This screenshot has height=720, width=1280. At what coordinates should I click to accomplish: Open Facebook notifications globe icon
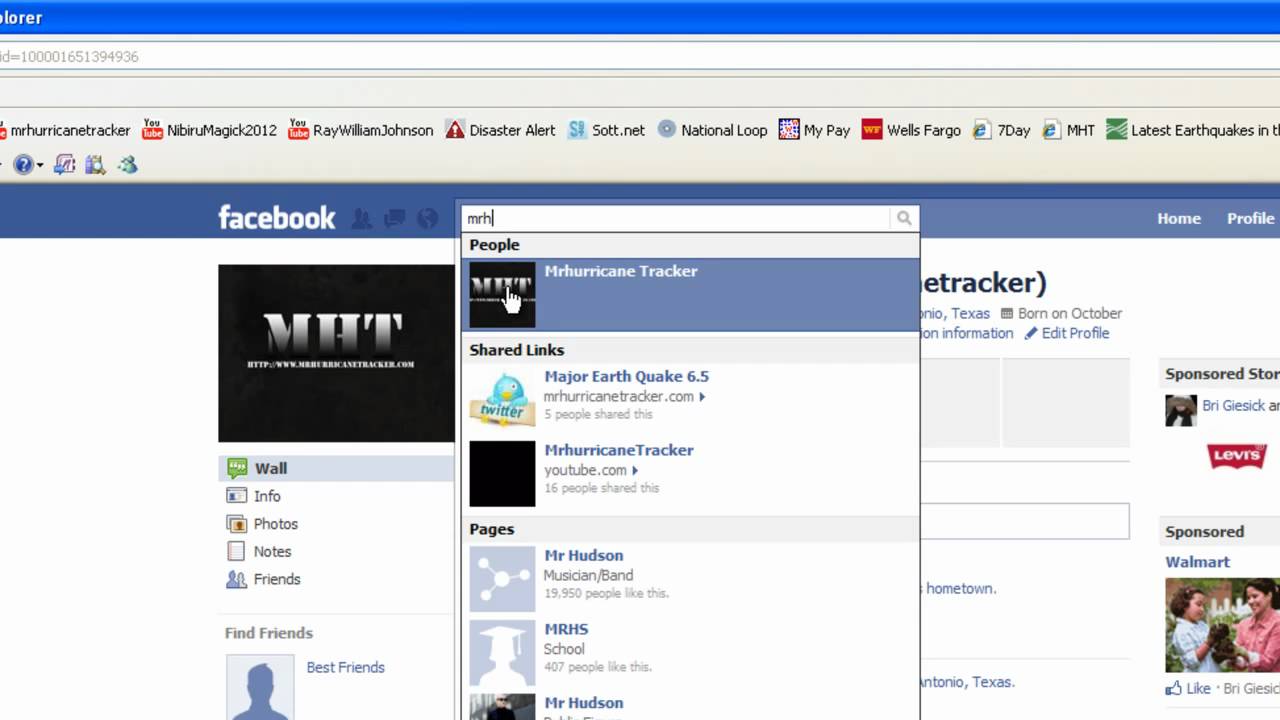(428, 218)
